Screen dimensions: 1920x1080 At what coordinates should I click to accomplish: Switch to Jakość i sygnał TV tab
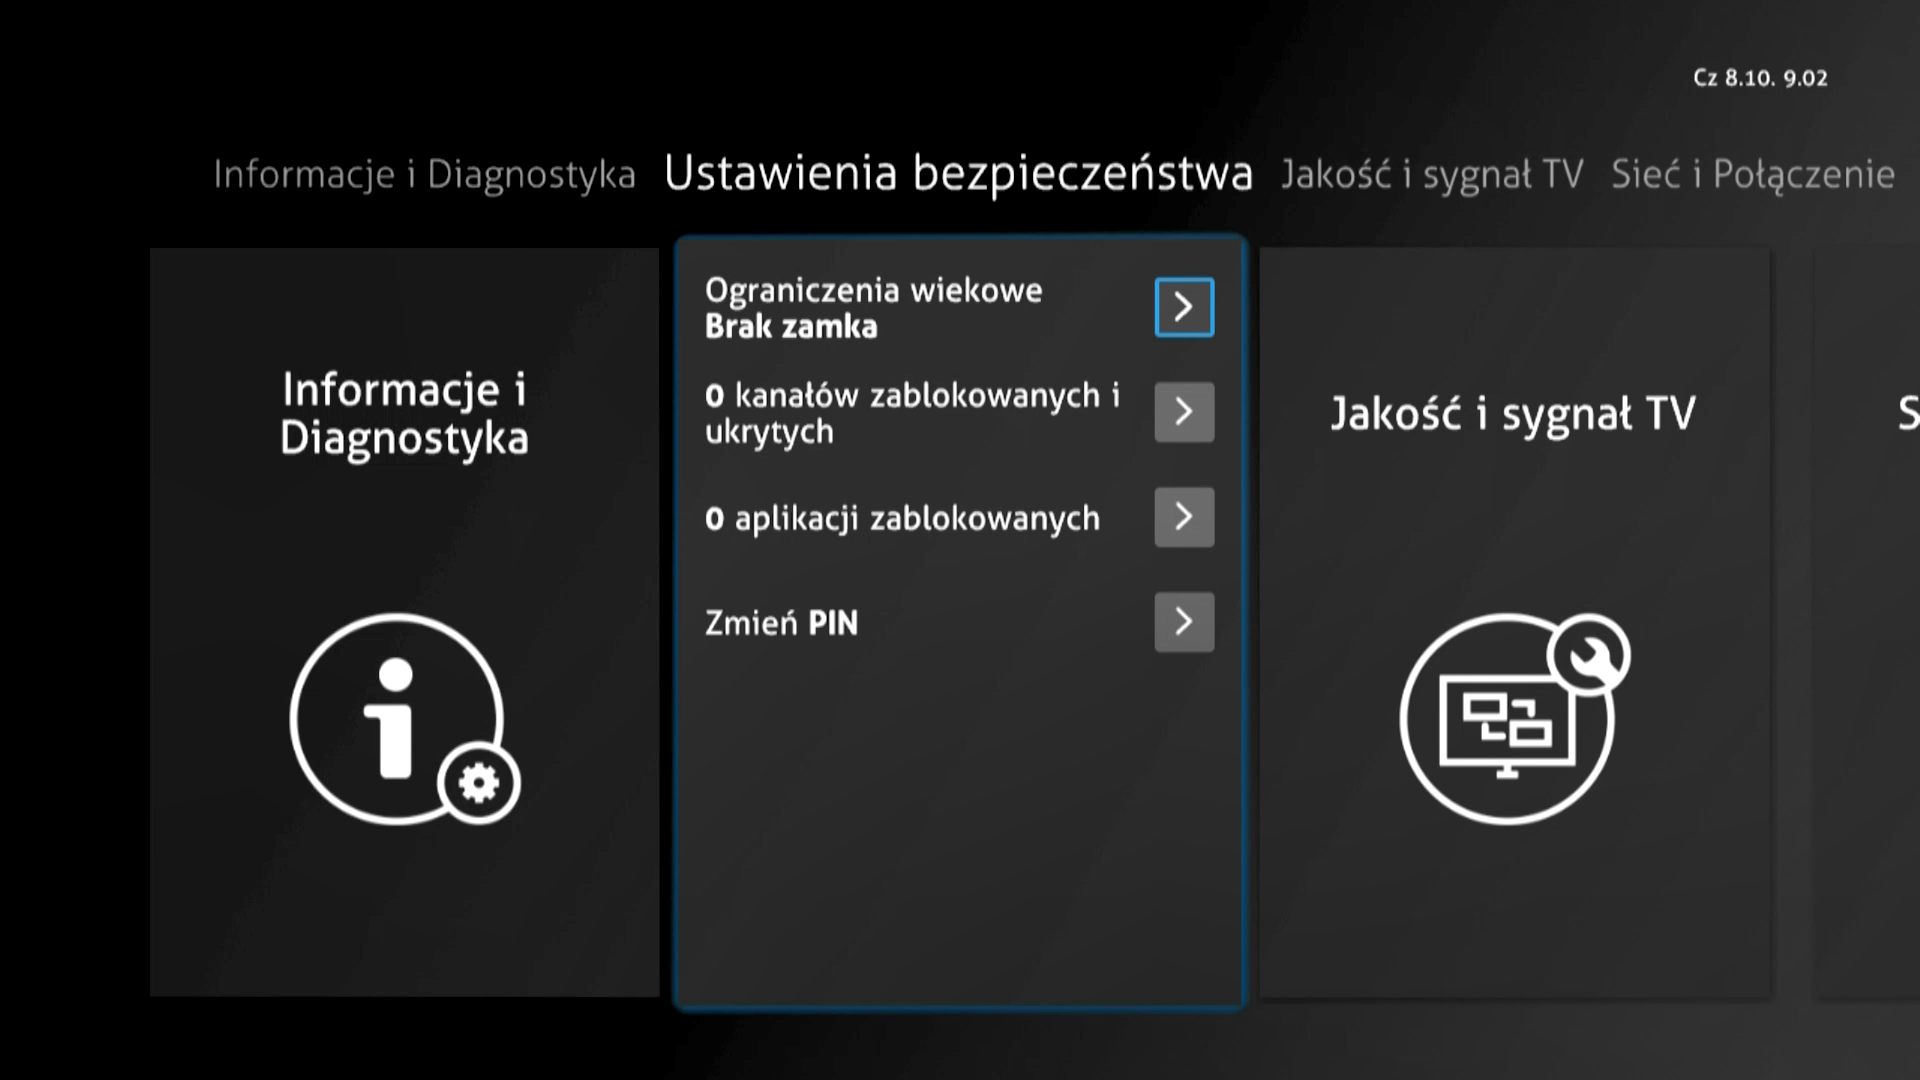pos(1432,174)
